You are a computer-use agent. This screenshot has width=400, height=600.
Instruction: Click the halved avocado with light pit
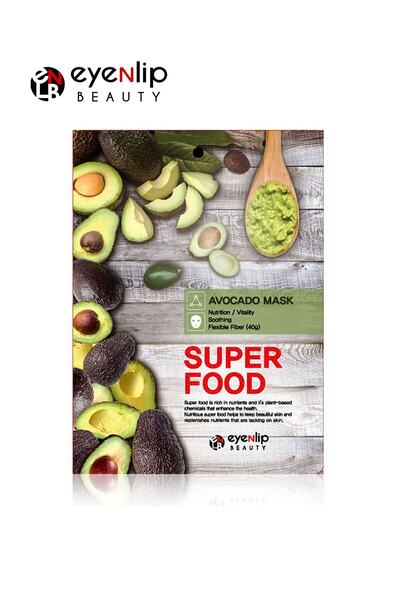coord(97,188)
